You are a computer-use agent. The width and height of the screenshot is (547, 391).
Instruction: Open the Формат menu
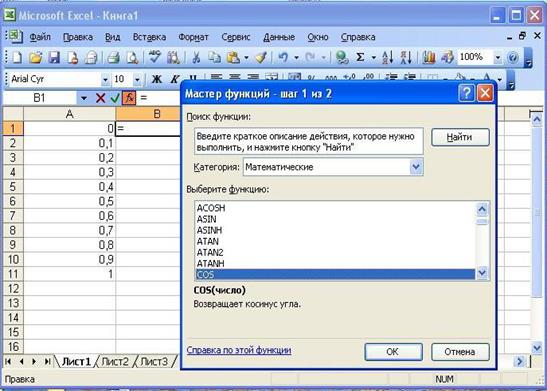[193, 37]
